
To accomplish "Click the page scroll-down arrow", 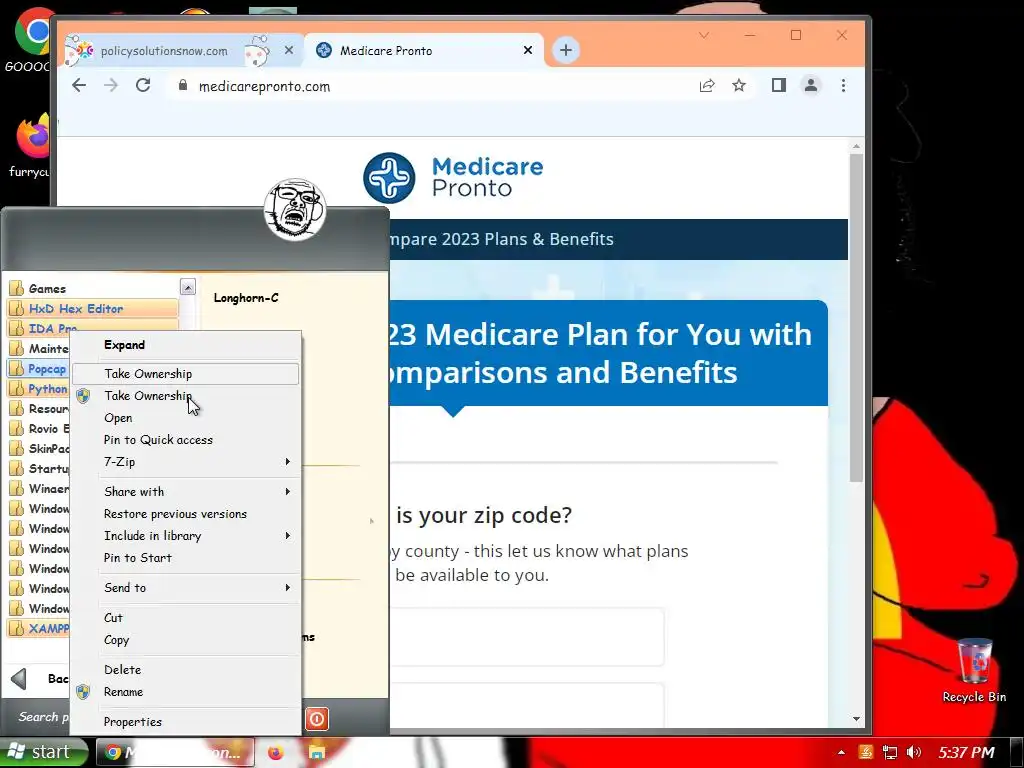I will tap(856, 719).
